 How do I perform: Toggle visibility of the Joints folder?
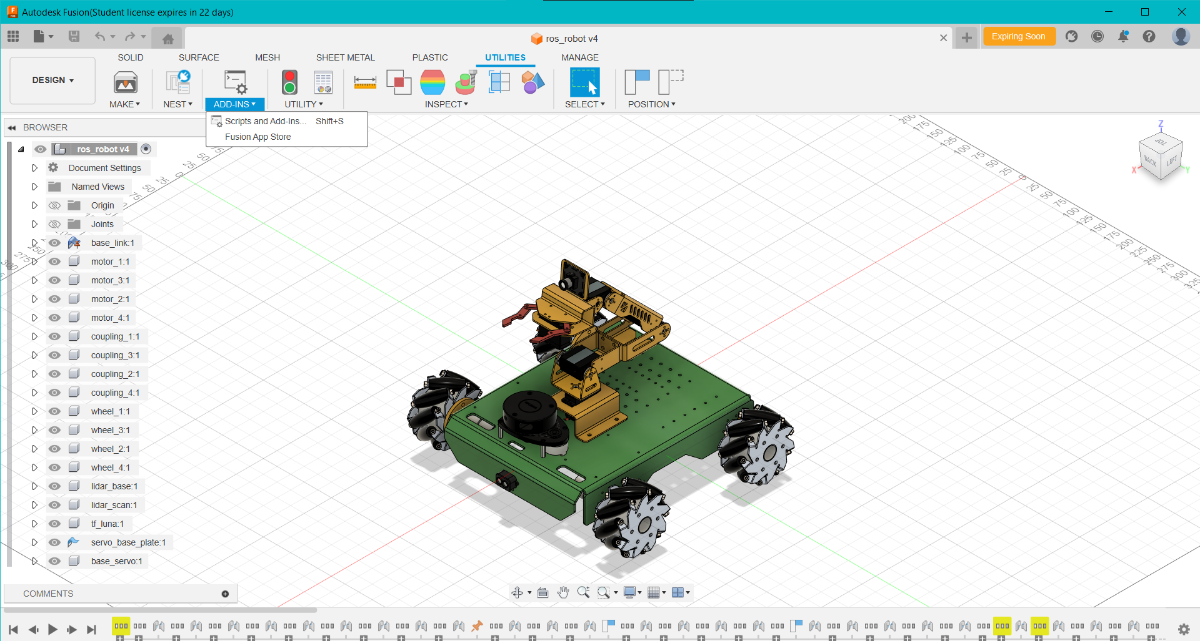tap(55, 224)
